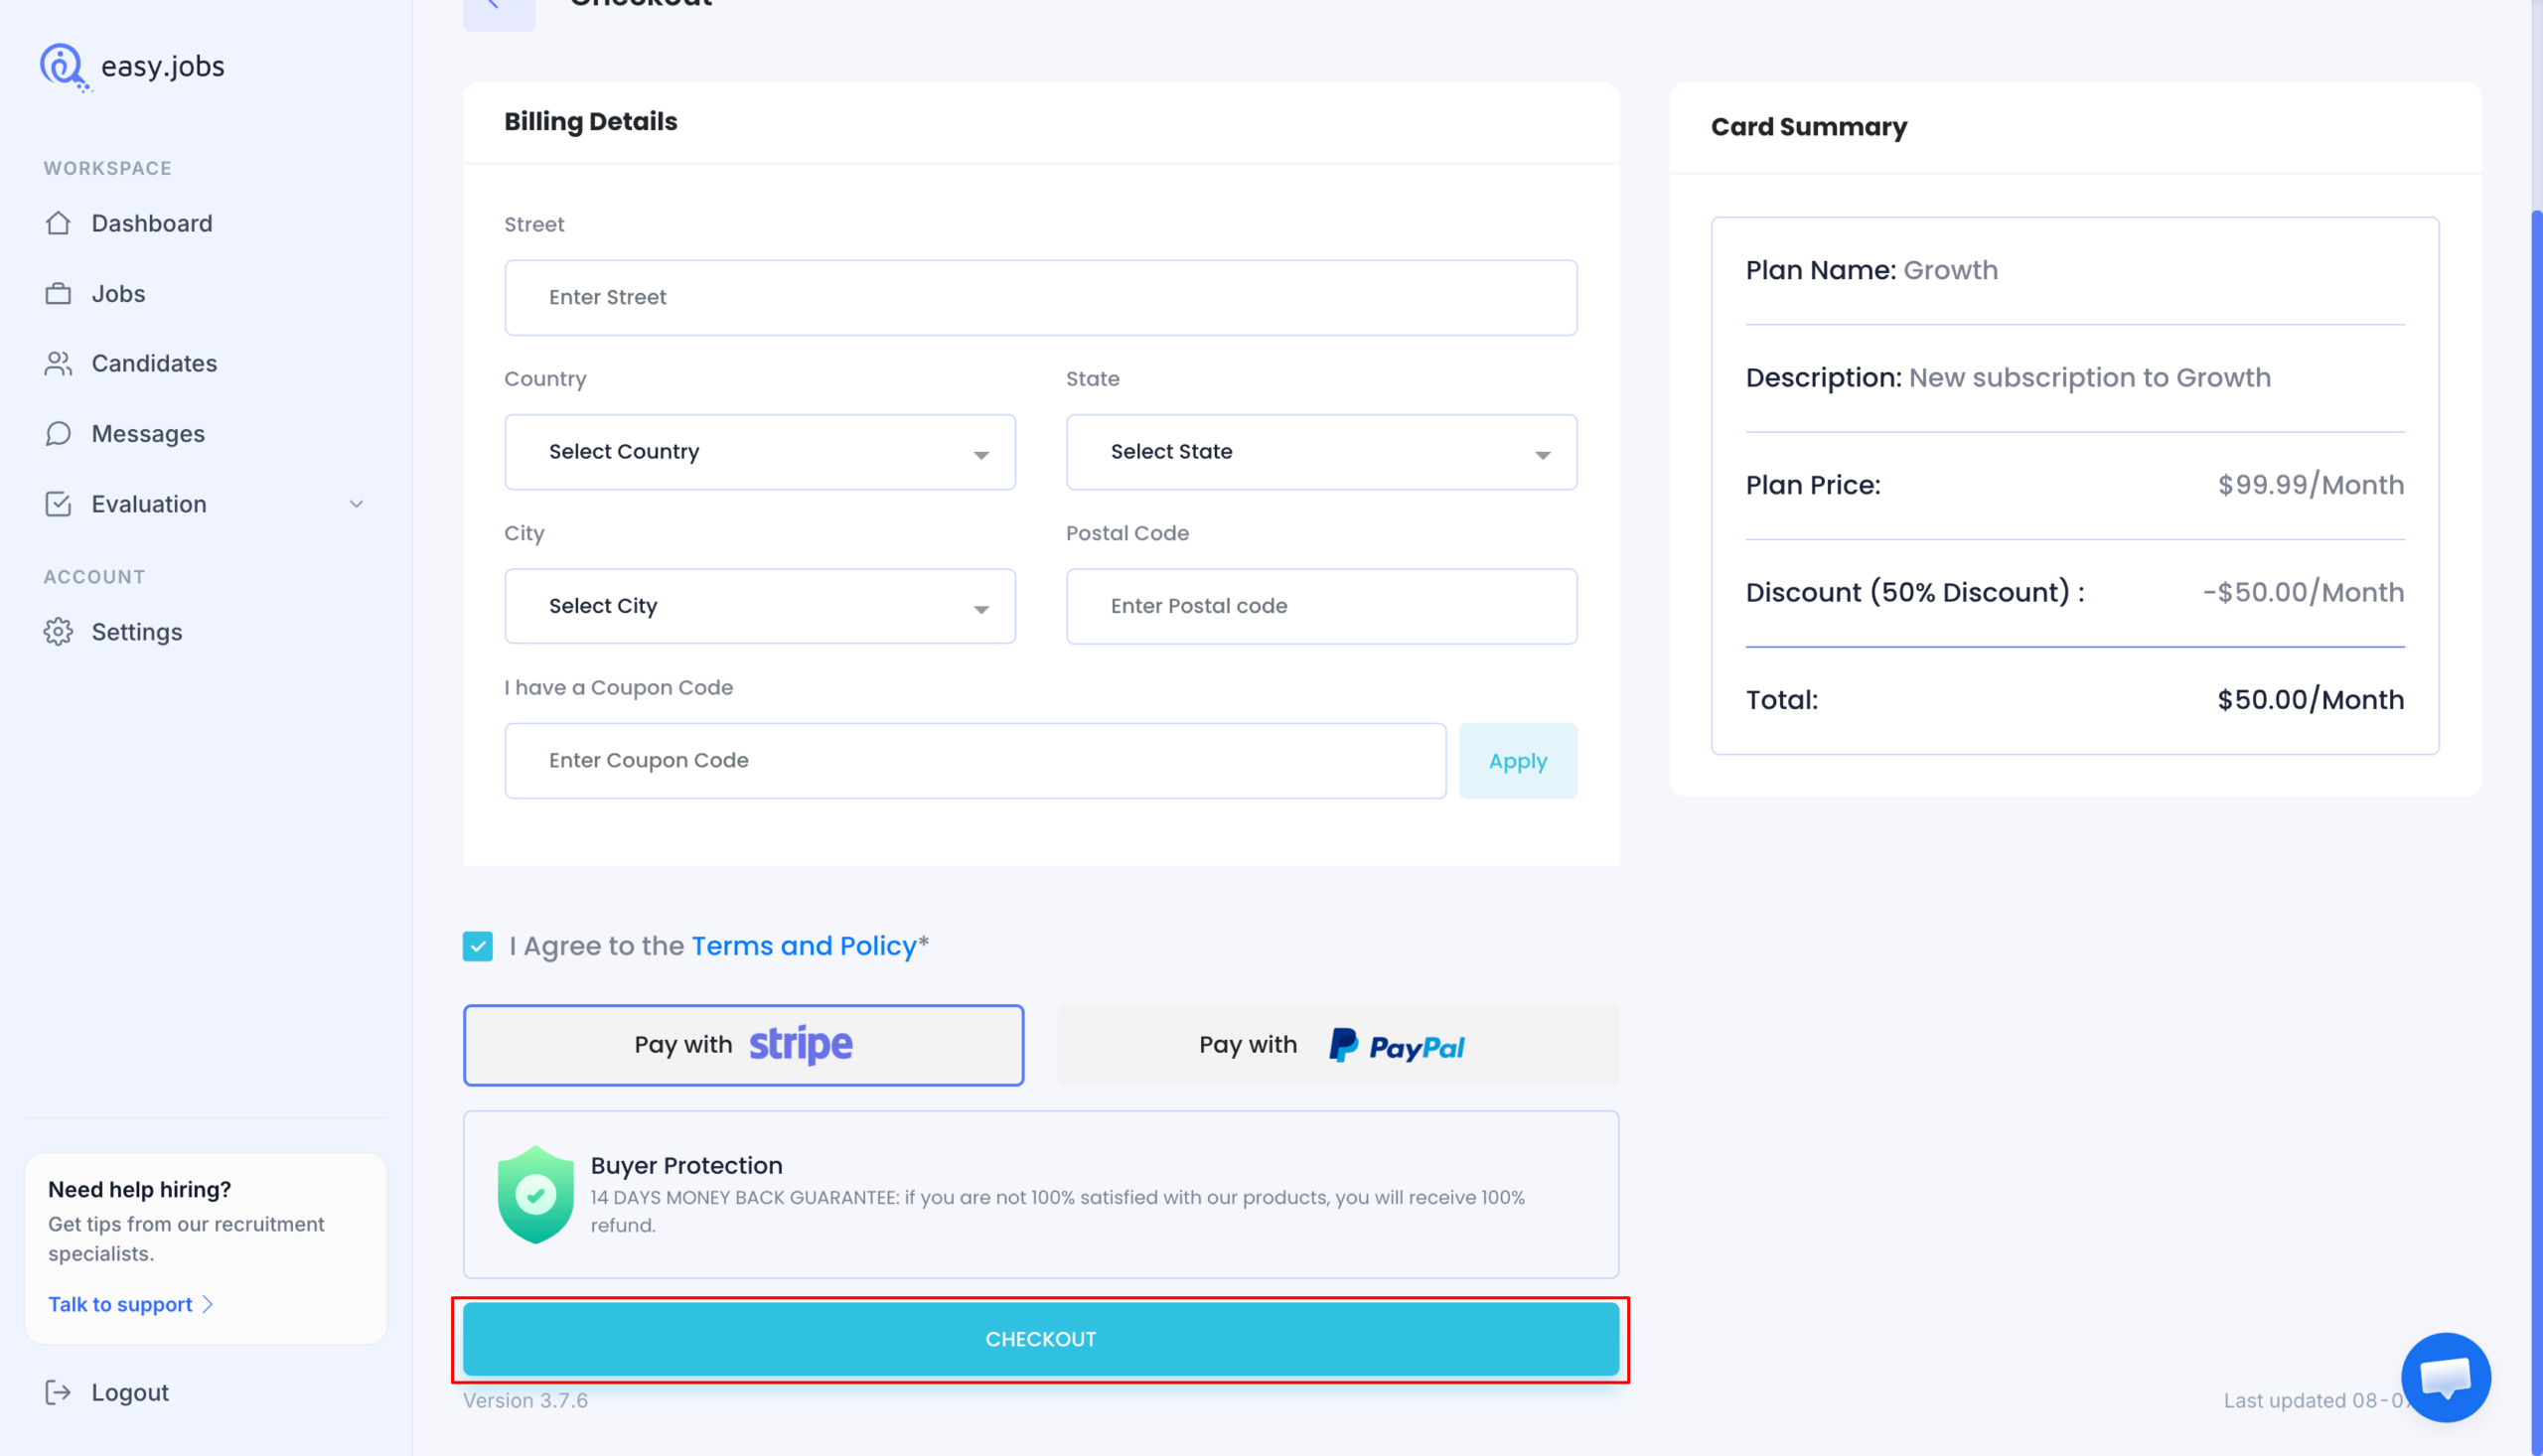2543x1456 pixels.
Task: Click the '-$50.00/Month' discount value
Action: 2303,592
